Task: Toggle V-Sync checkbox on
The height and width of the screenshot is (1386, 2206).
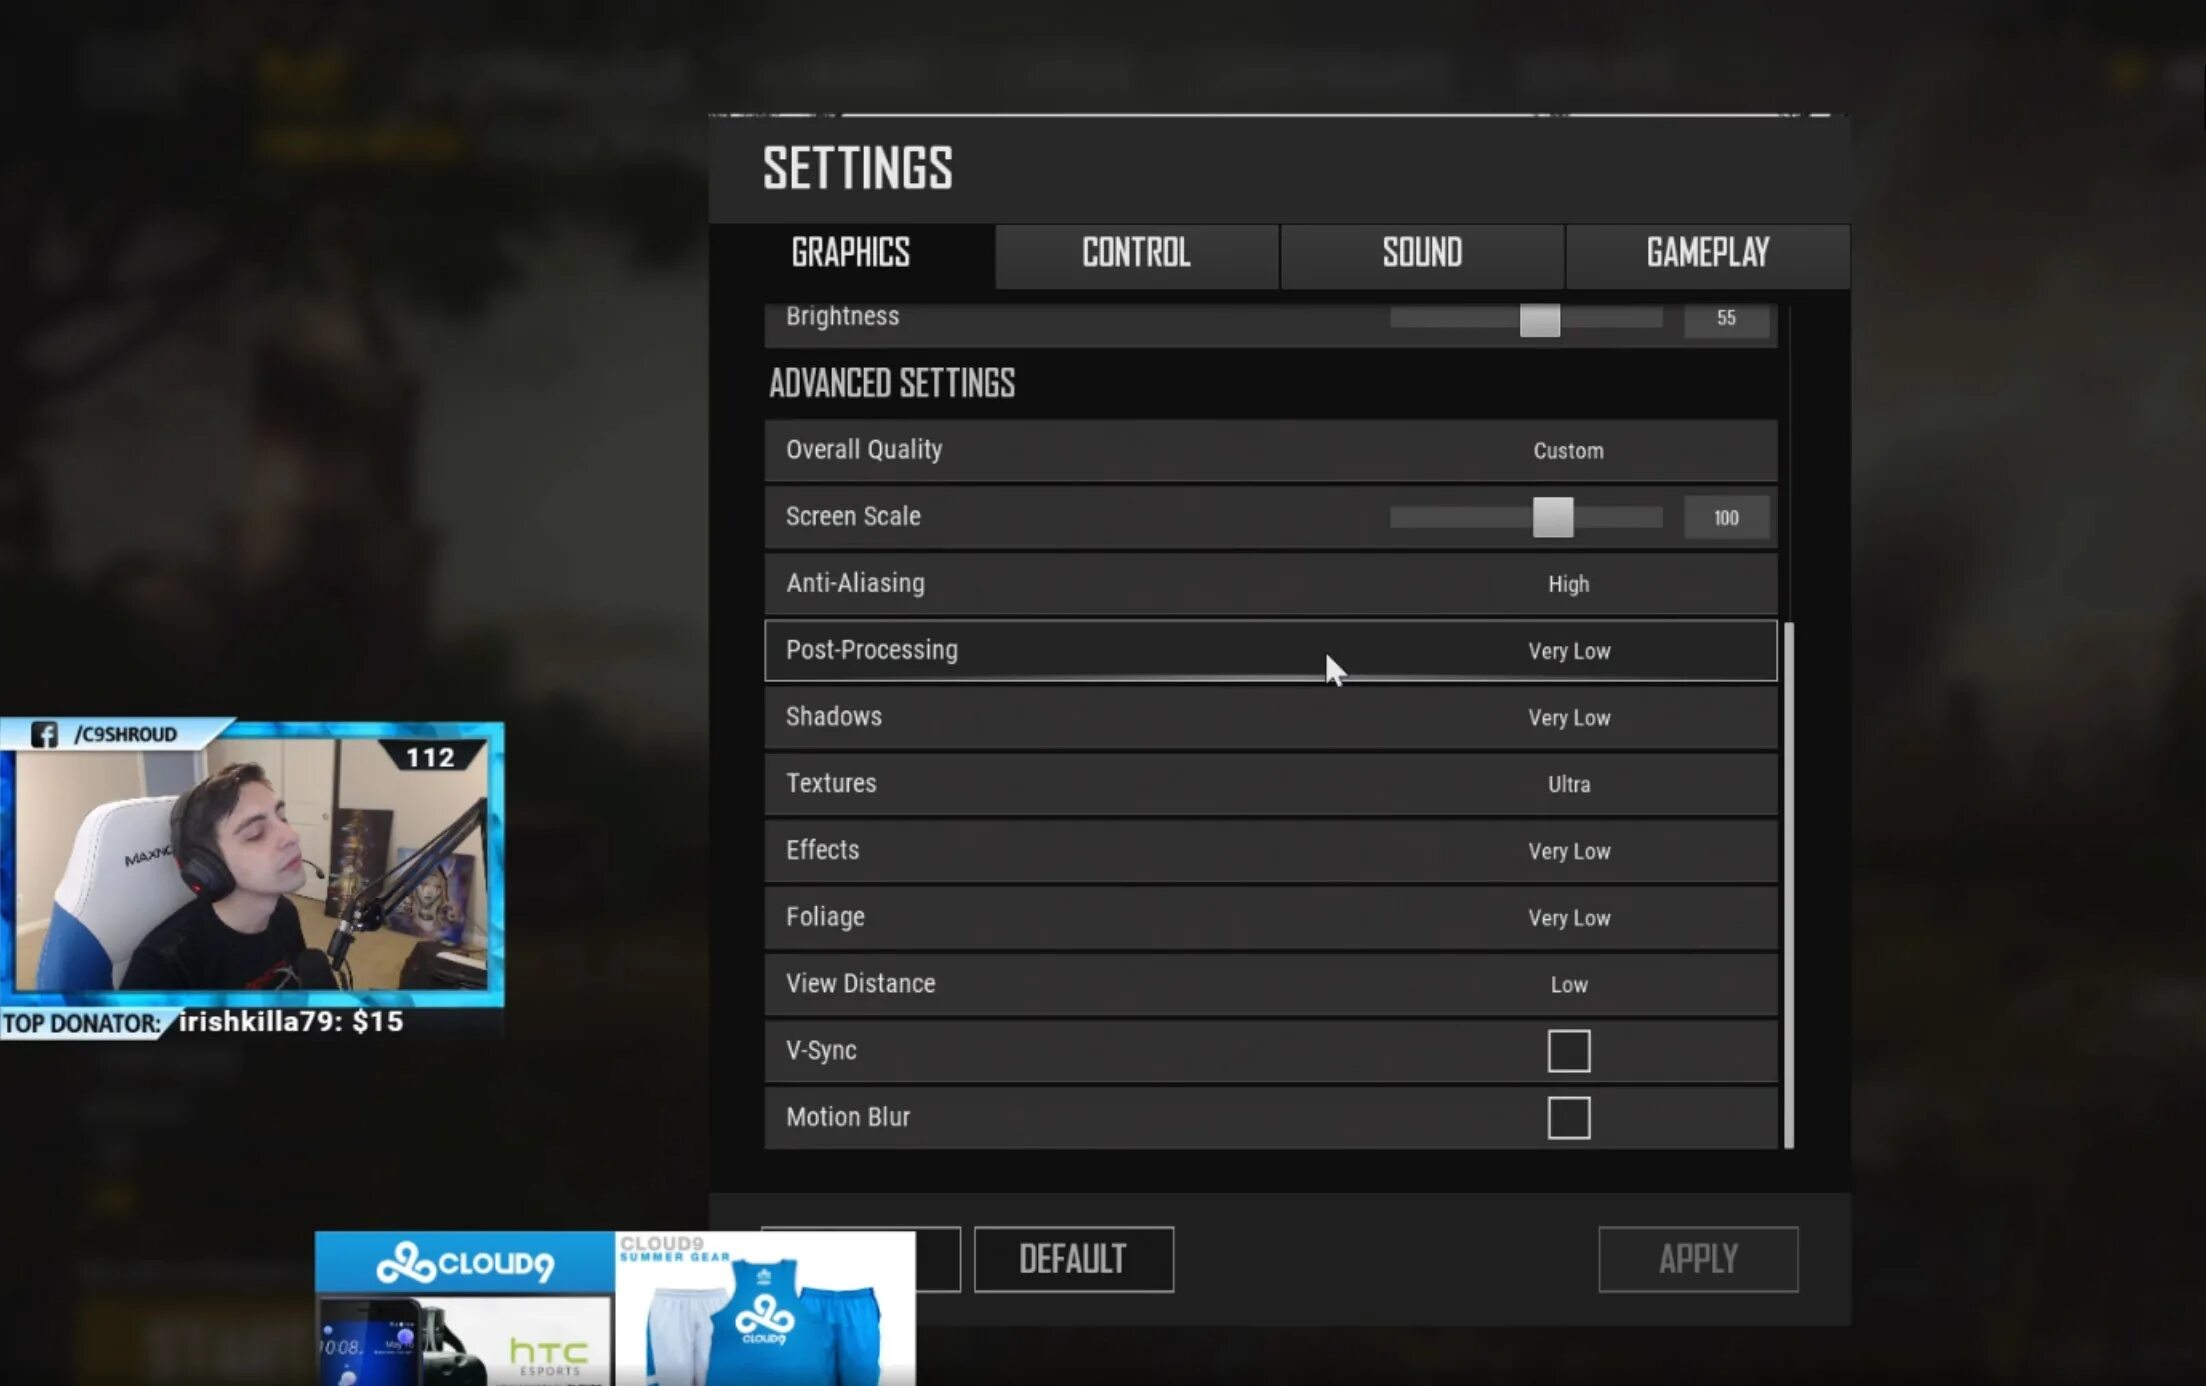Action: point(1568,1049)
